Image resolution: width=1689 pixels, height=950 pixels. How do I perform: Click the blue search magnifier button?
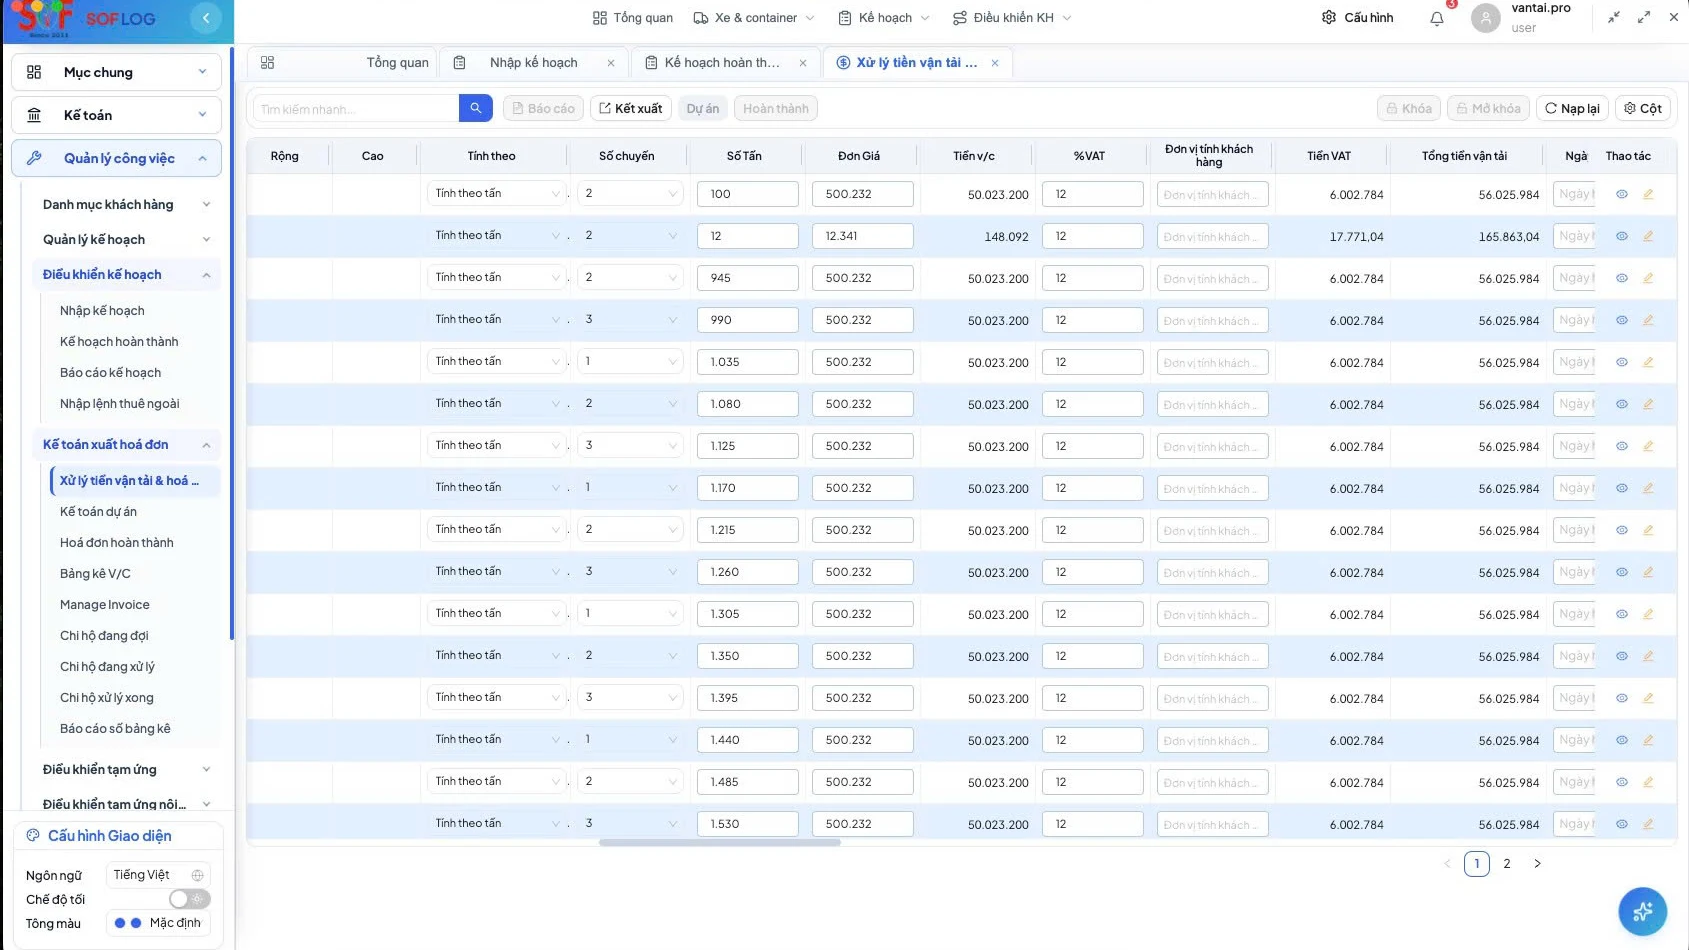coord(476,108)
